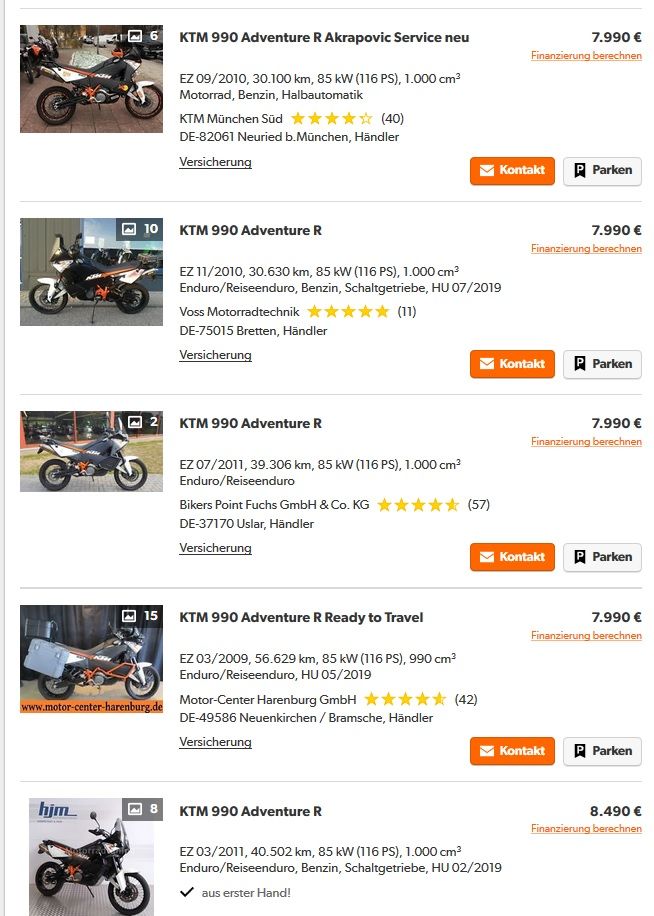Click the image gallery icon on the first KTM listing
The height and width of the screenshot is (916, 654).
click(135, 36)
